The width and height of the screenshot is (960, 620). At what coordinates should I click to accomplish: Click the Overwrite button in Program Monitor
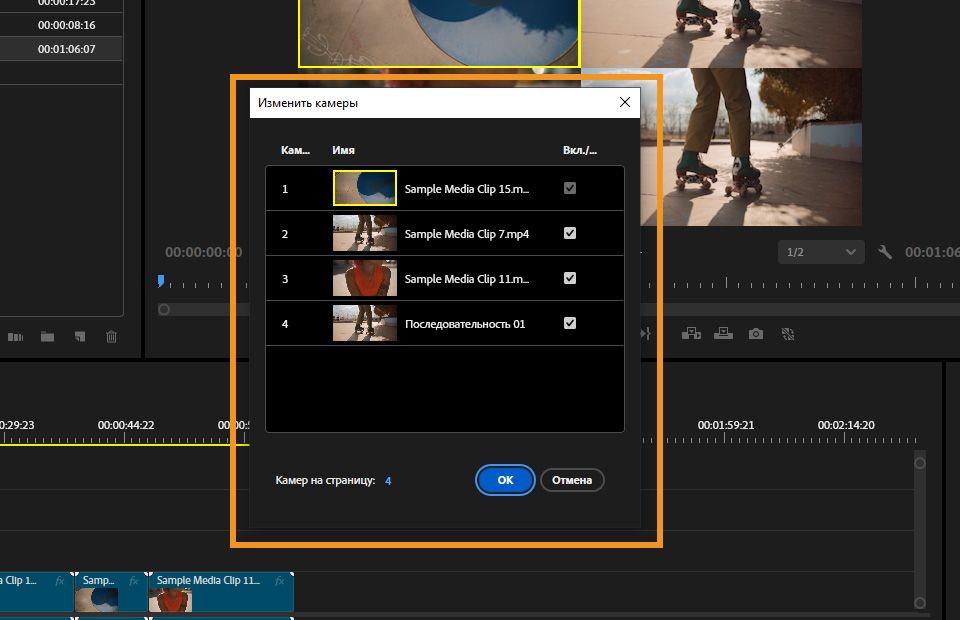point(723,334)
